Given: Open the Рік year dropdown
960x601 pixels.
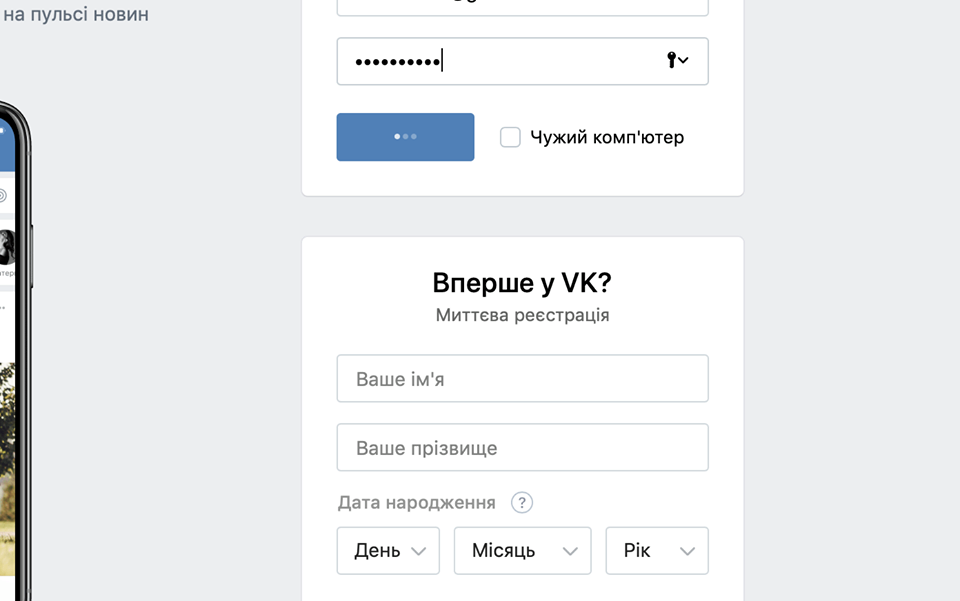Looking at the screenshot, I should (657, 551).
